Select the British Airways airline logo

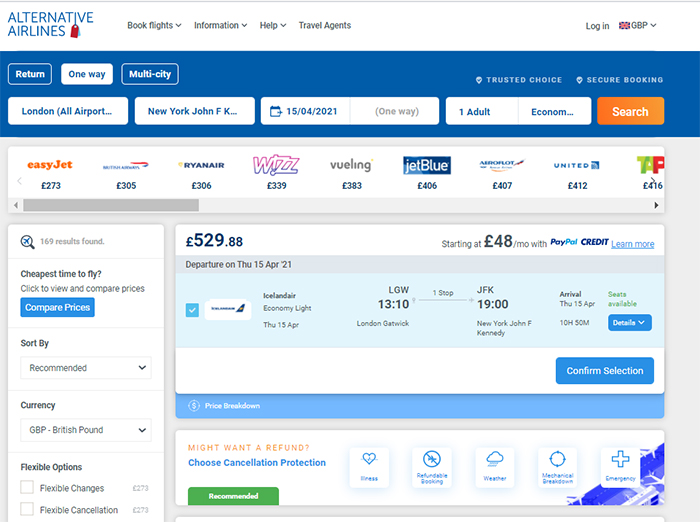tap(125, 166)
